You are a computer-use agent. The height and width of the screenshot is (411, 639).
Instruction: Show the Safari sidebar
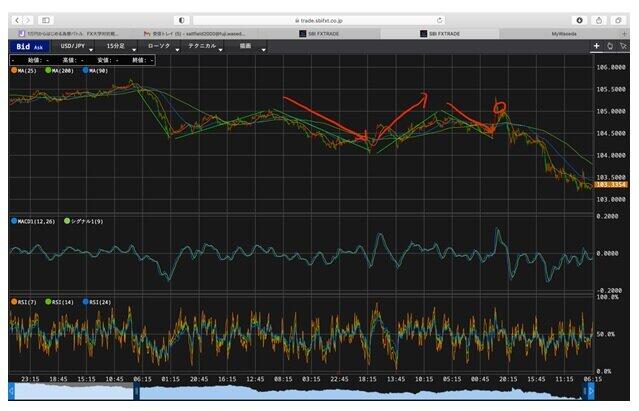point(46,19)
